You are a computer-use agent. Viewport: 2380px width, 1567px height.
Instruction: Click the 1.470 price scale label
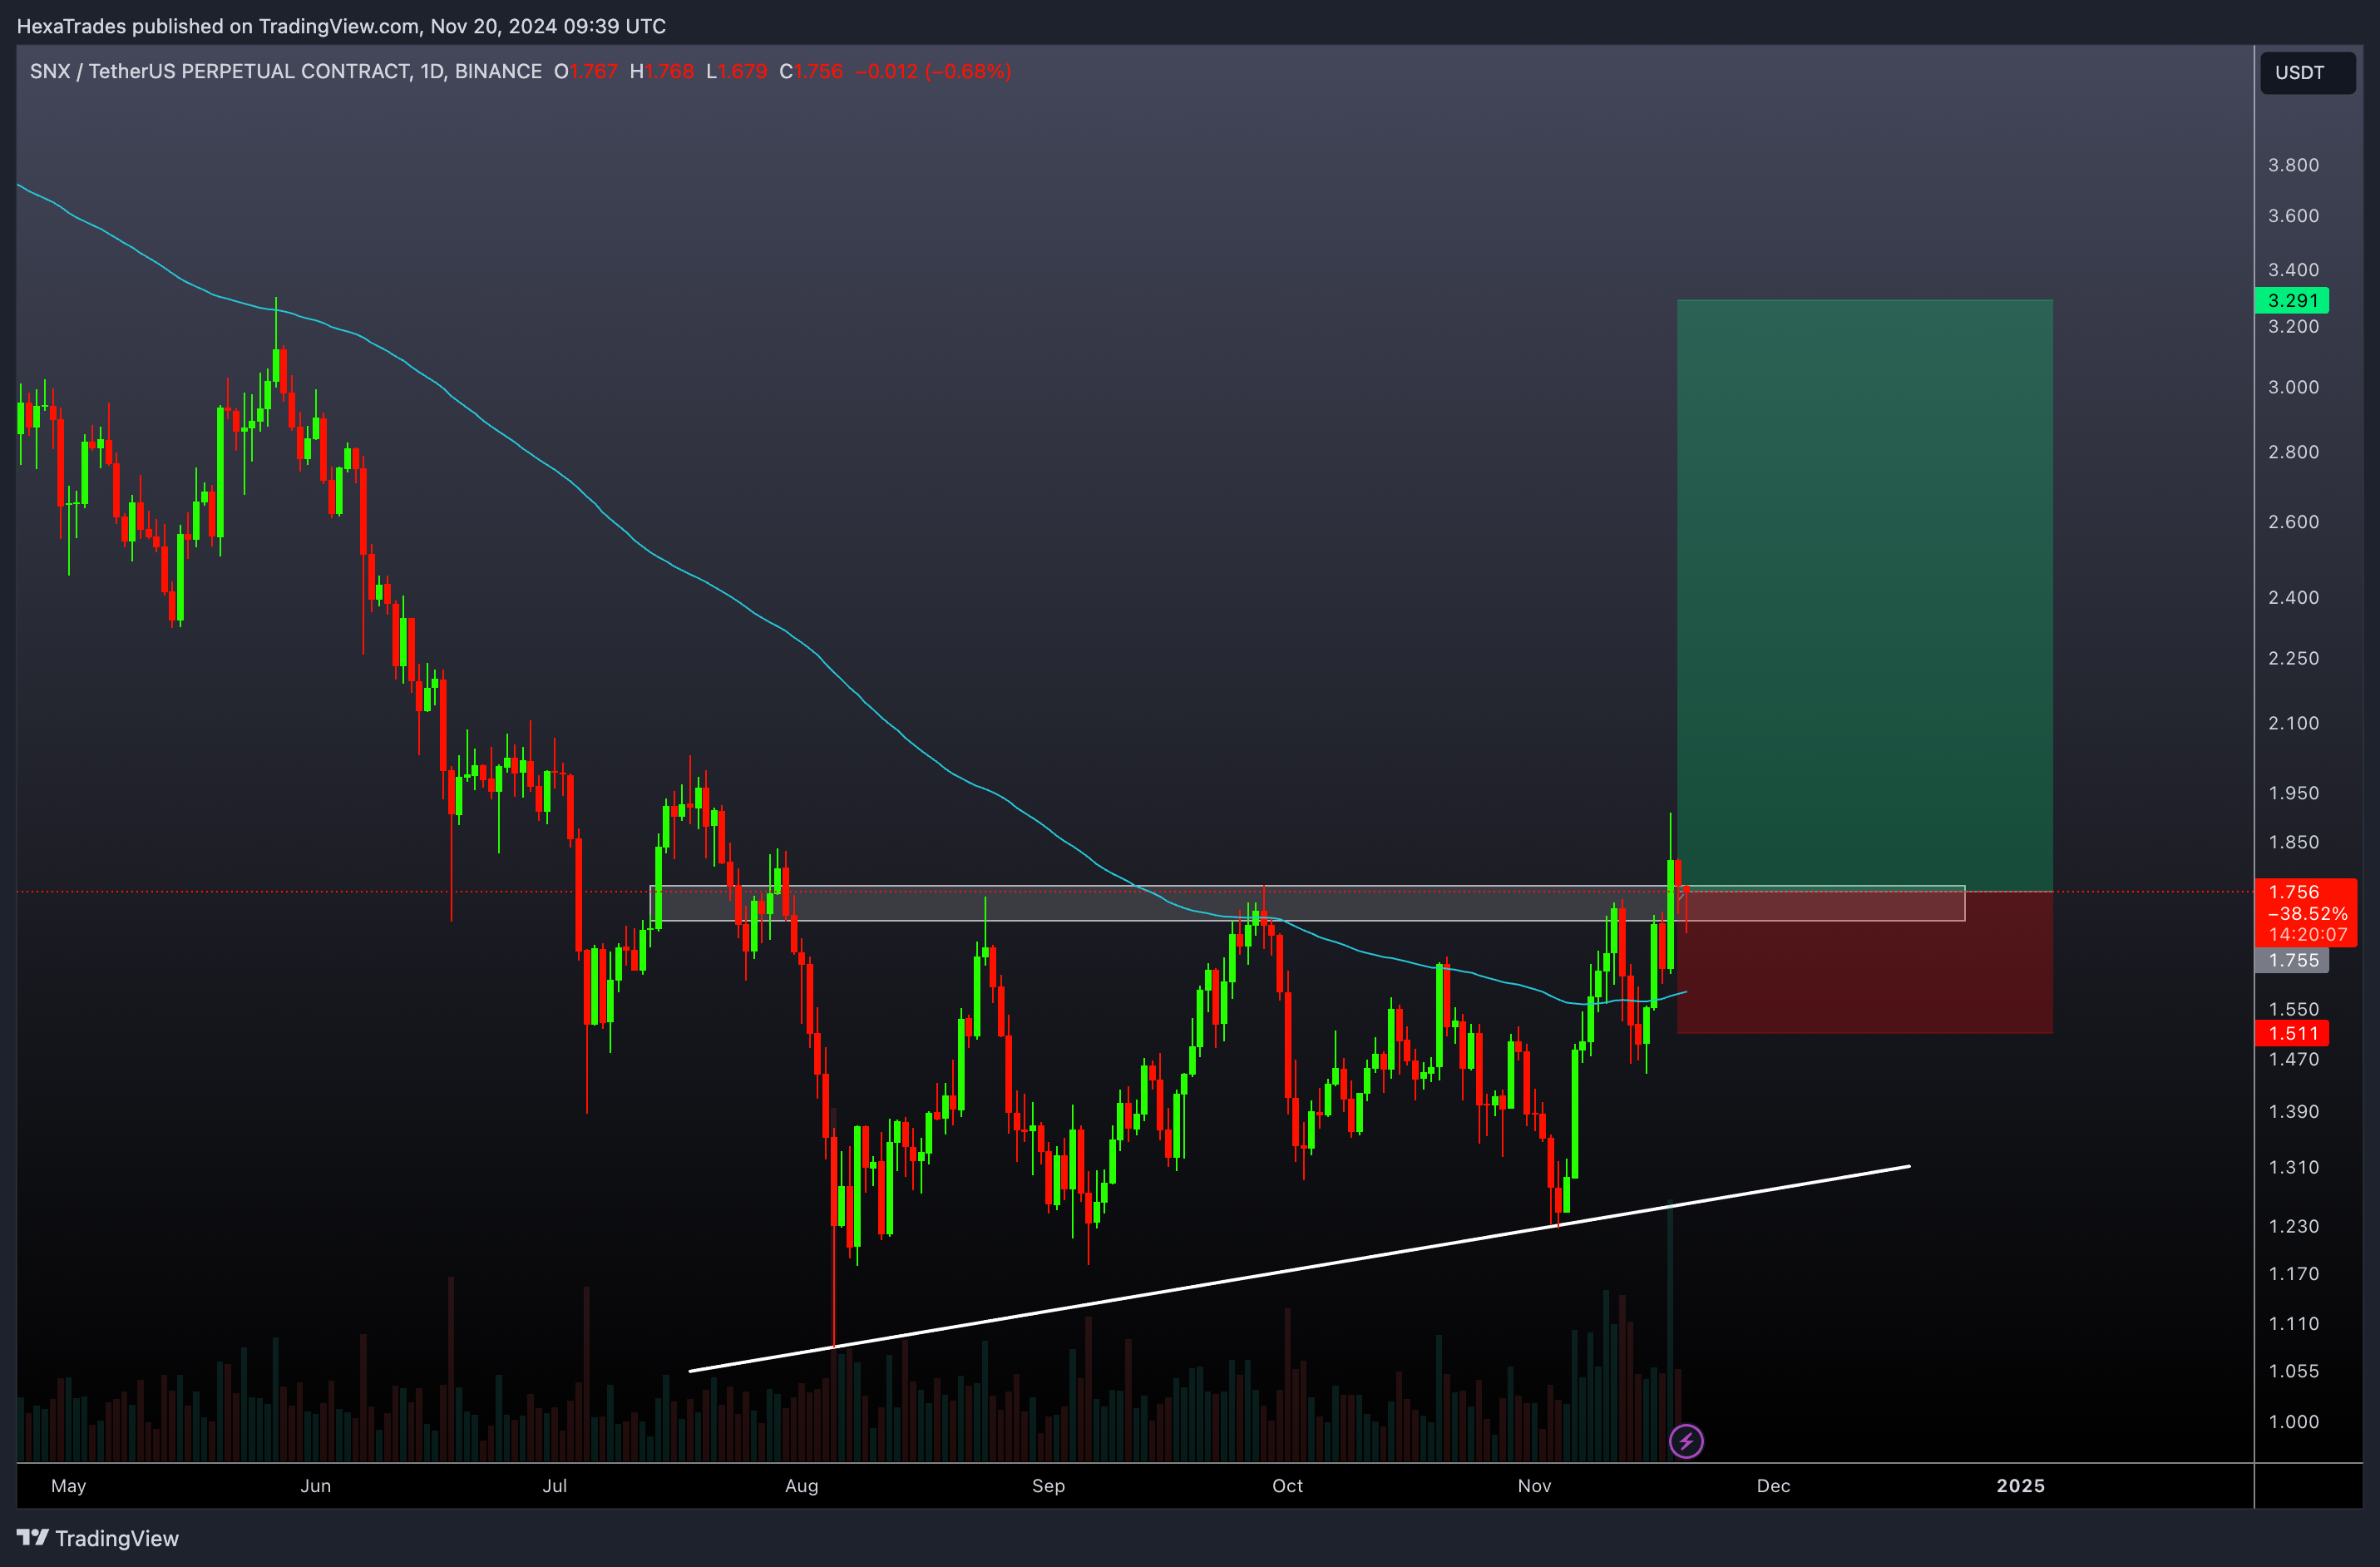(x=2292, y=1059)
